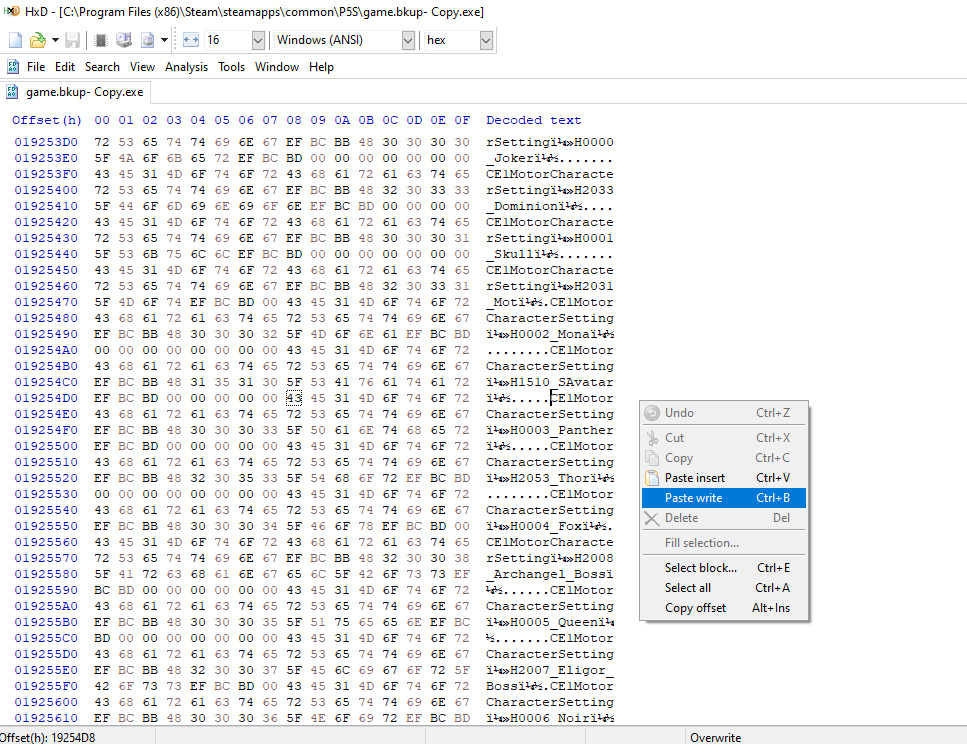The width and height of the screenshot is (967, 744).
Task: Choose Select all in context menu
Action: pyautogui.click(x=724, y=588)
